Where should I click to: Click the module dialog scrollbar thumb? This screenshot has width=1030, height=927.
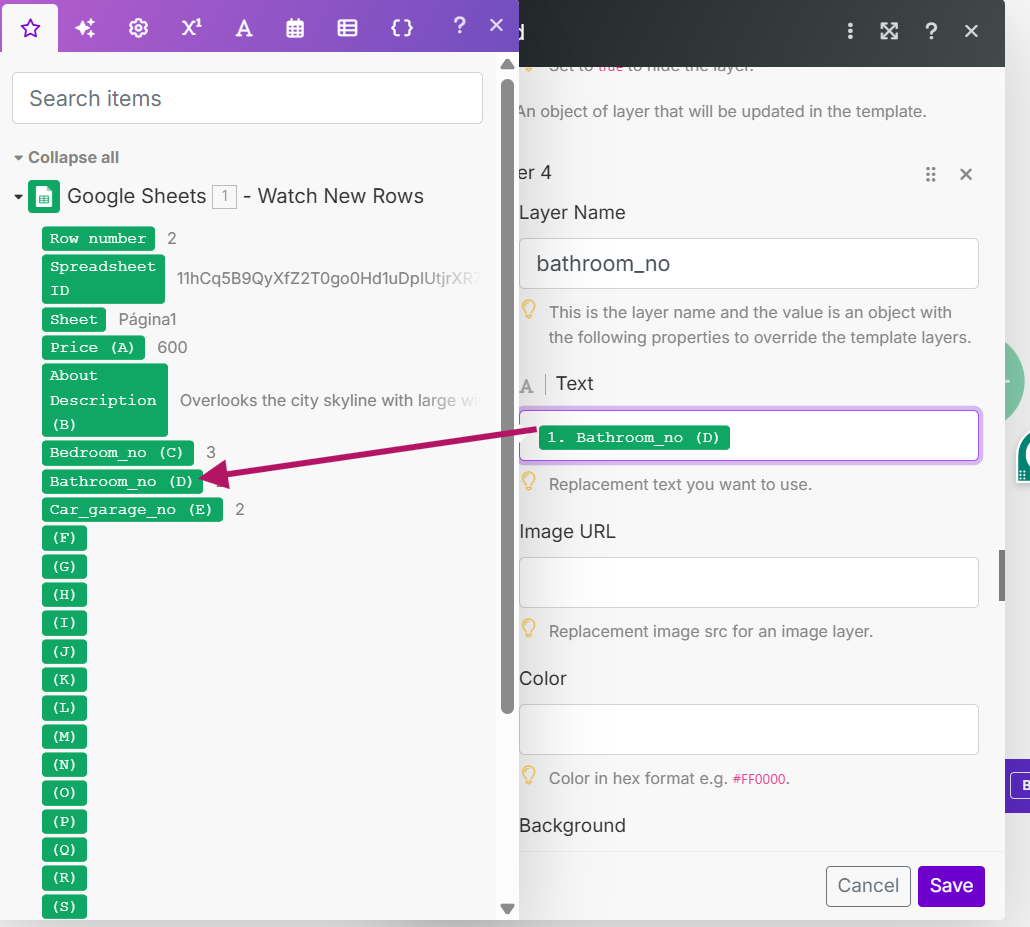coord(1002,576)
